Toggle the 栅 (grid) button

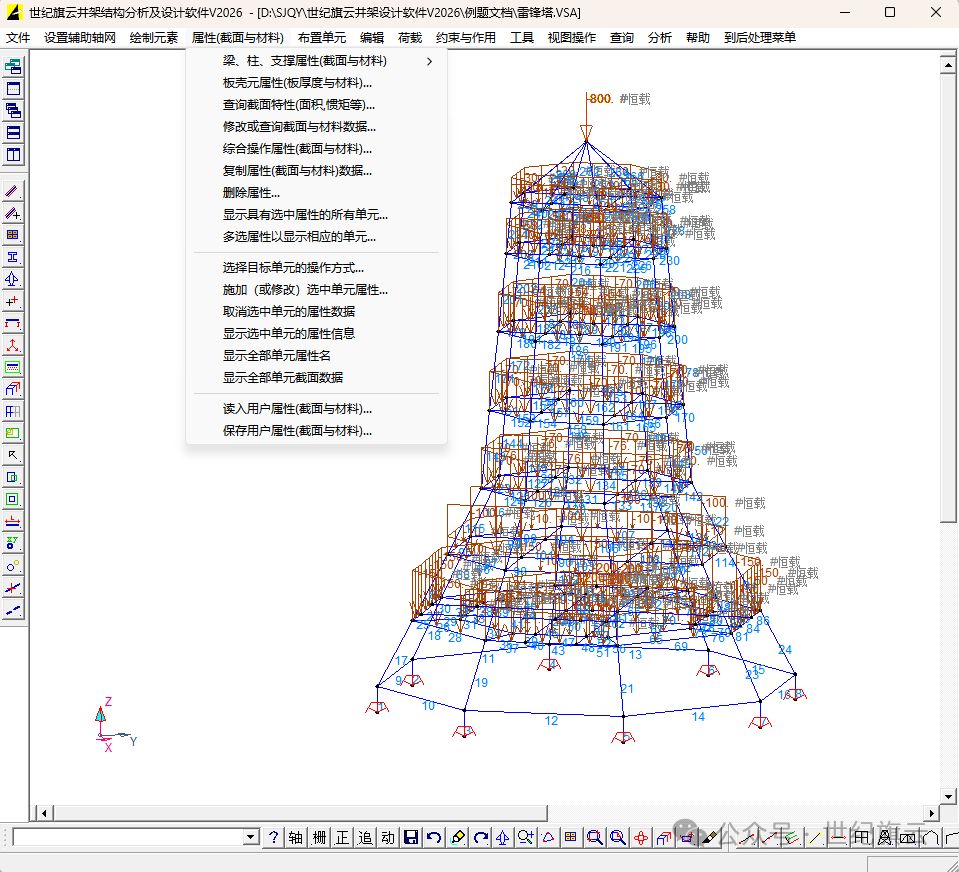pyautogui.click(x=319, y=837)
